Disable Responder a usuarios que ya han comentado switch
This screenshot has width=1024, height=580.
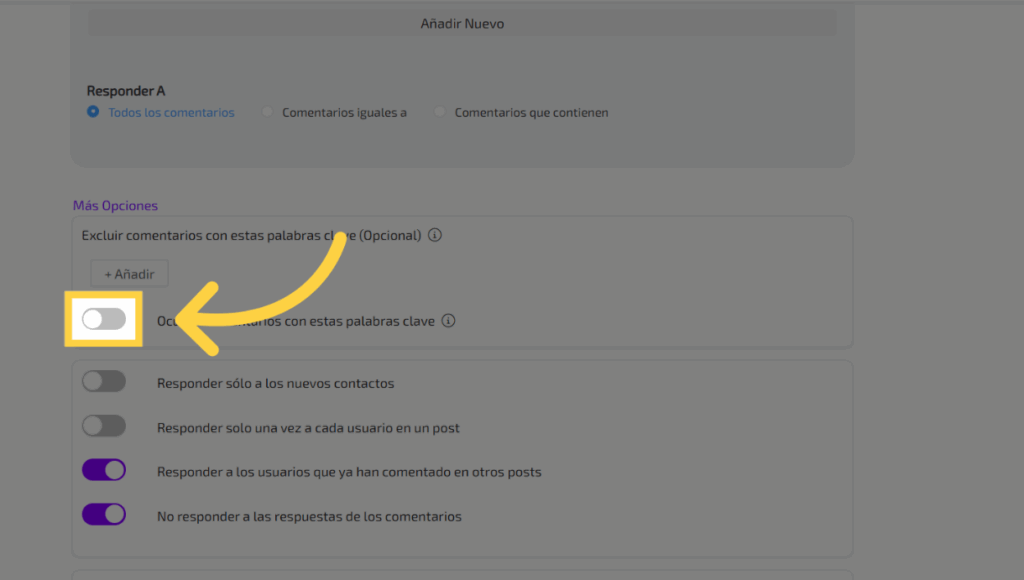(104, 470)
